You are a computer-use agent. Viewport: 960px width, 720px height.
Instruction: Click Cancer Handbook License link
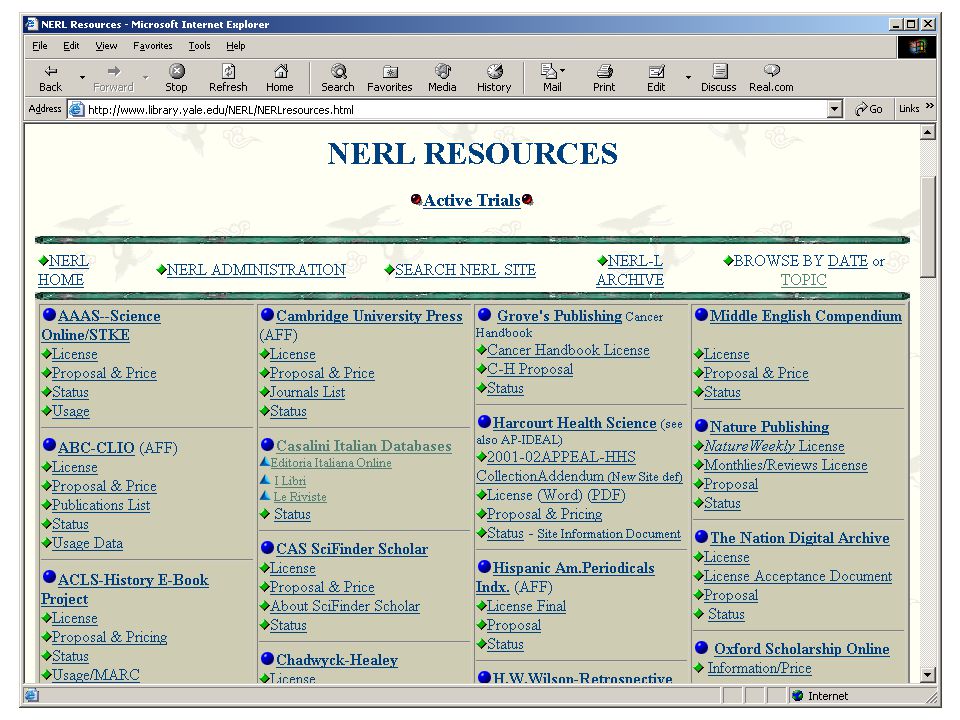click(x=568, y=350)
